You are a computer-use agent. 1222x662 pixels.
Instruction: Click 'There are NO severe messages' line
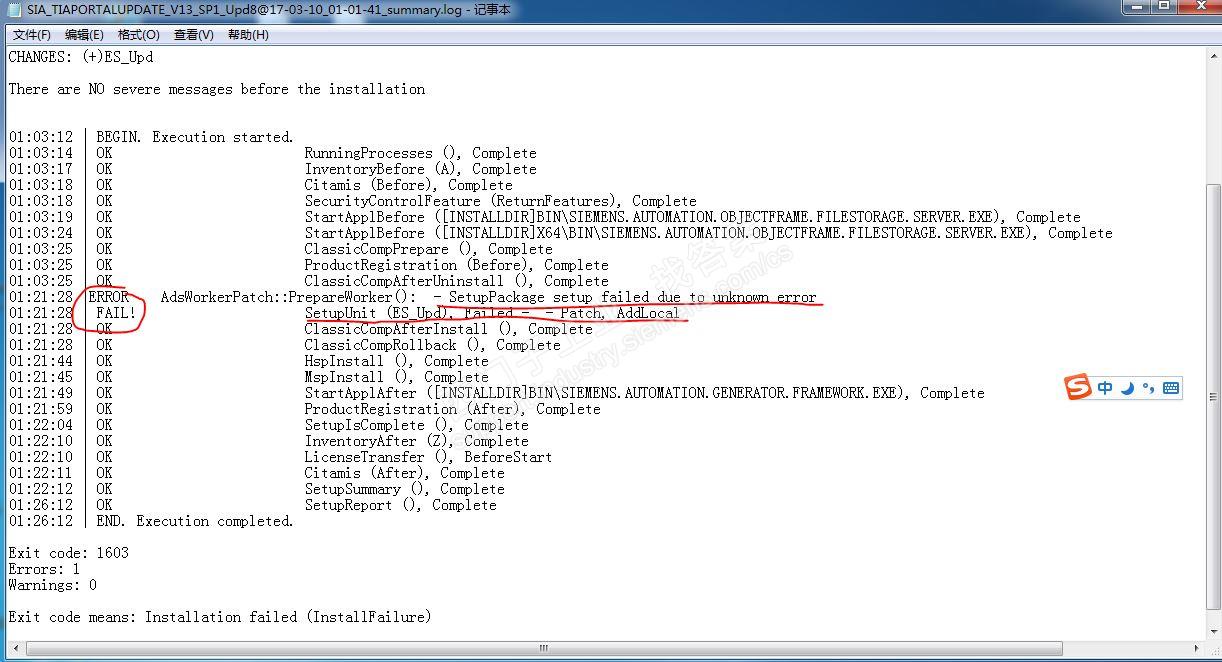217,89
